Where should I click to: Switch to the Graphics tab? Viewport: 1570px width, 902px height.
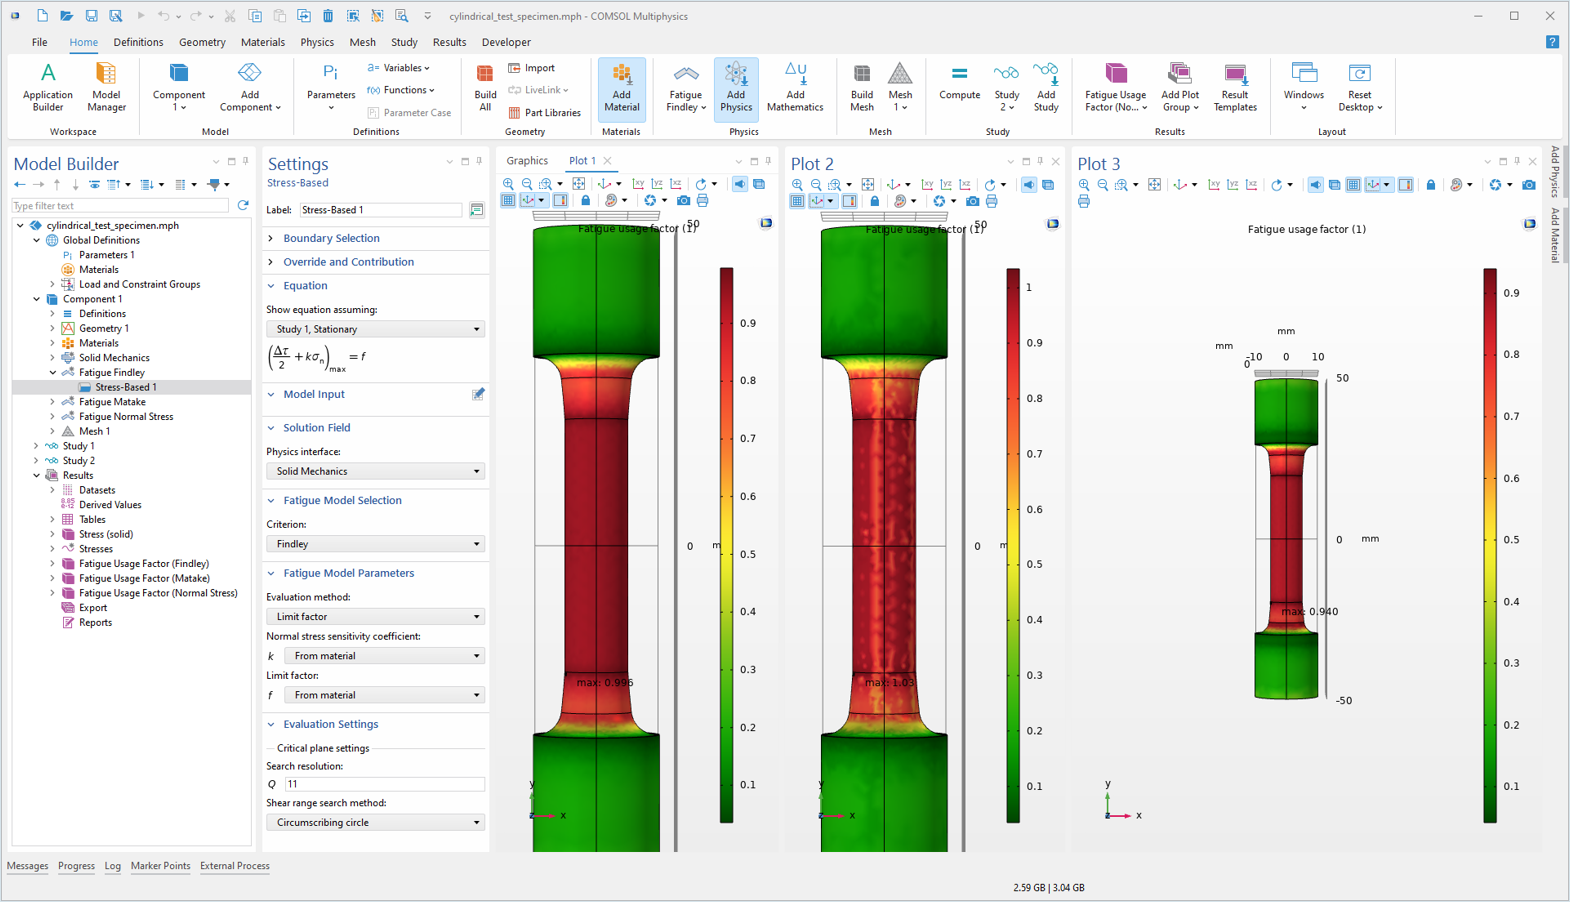pos(527,160)
